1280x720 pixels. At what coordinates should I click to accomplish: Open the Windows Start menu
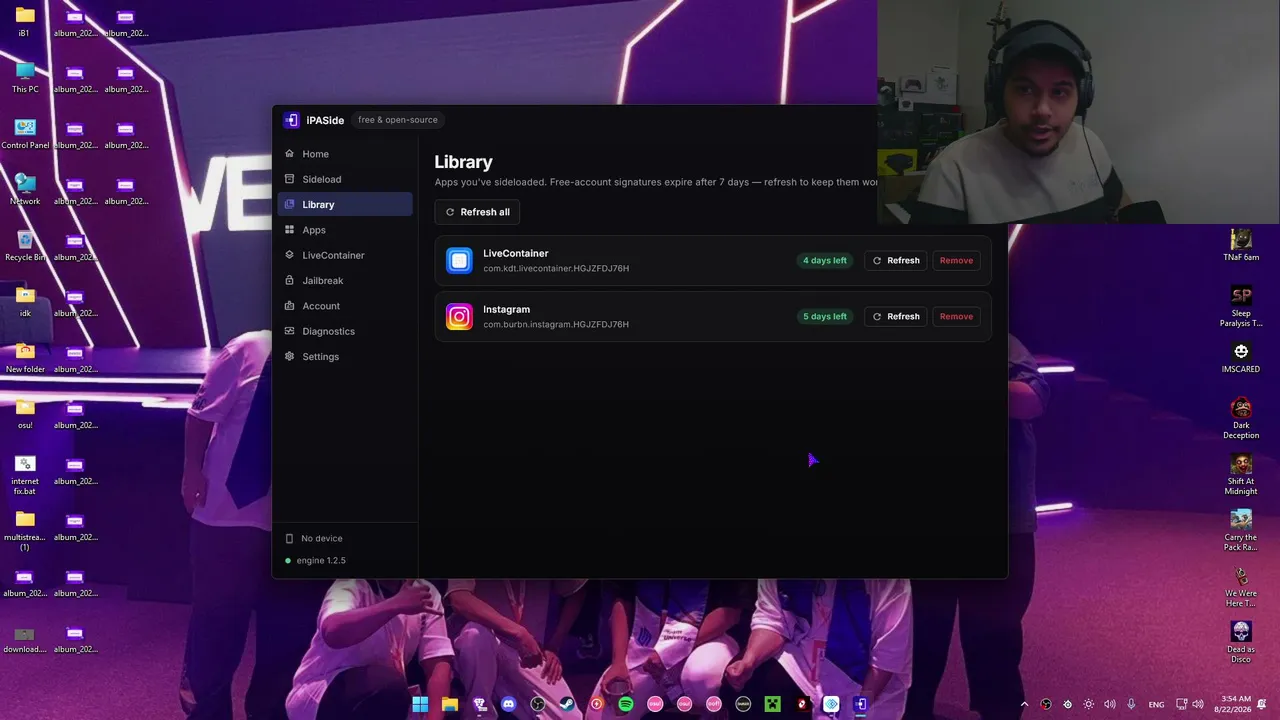420,704
